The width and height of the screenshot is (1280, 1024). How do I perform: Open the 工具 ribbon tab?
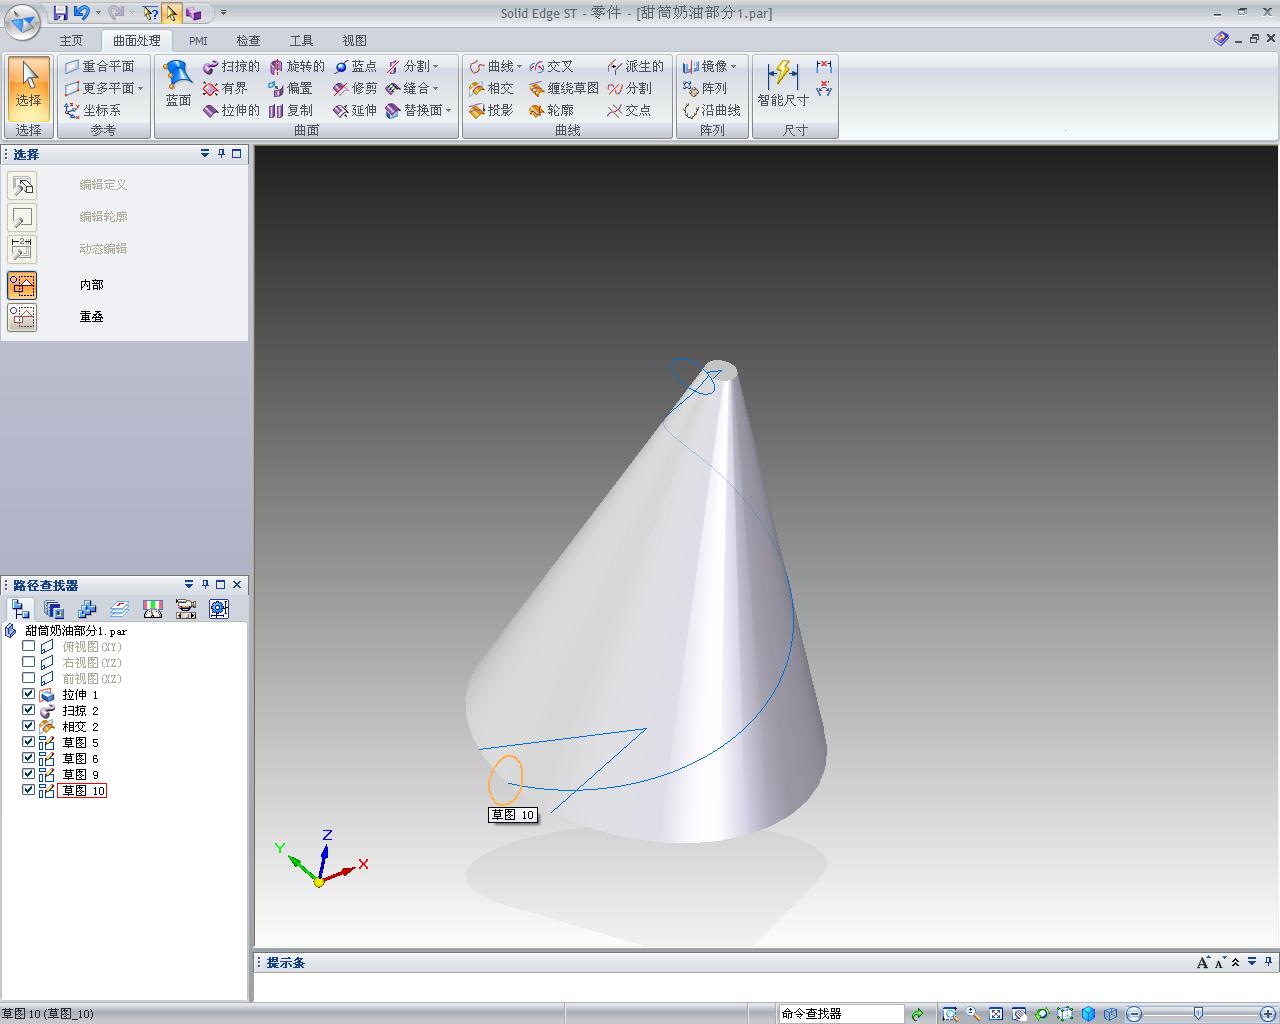tap(301, 41)
